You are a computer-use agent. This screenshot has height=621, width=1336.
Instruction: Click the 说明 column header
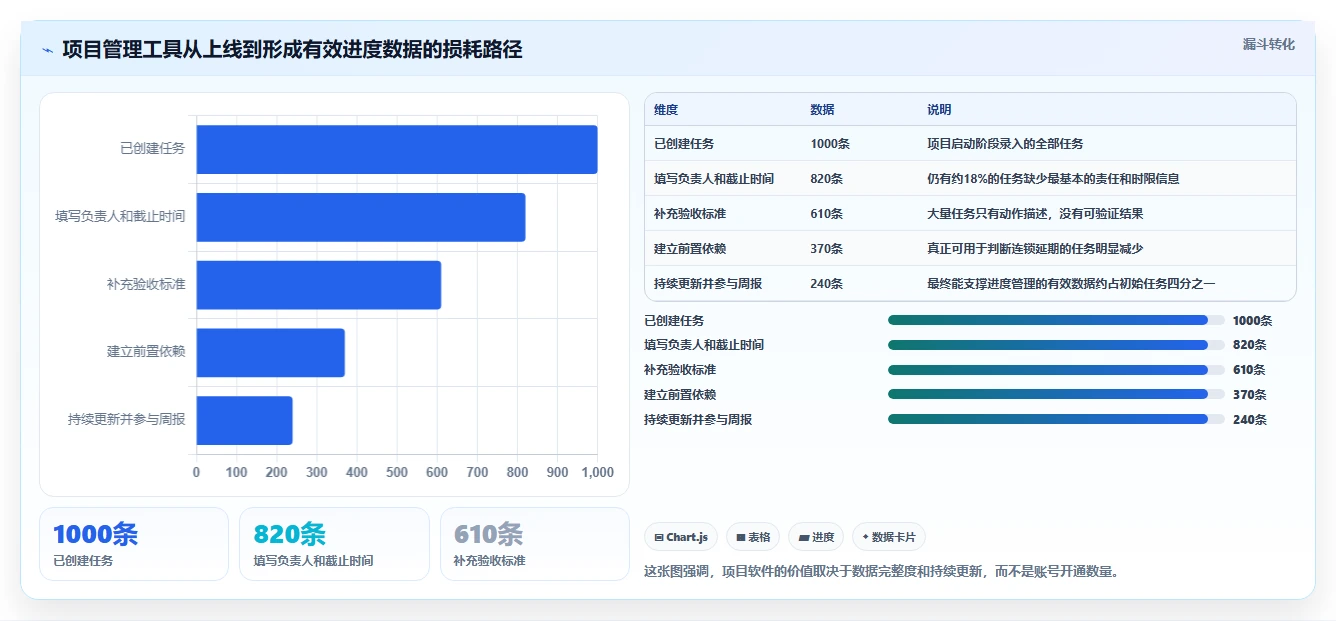coord(939,110)
